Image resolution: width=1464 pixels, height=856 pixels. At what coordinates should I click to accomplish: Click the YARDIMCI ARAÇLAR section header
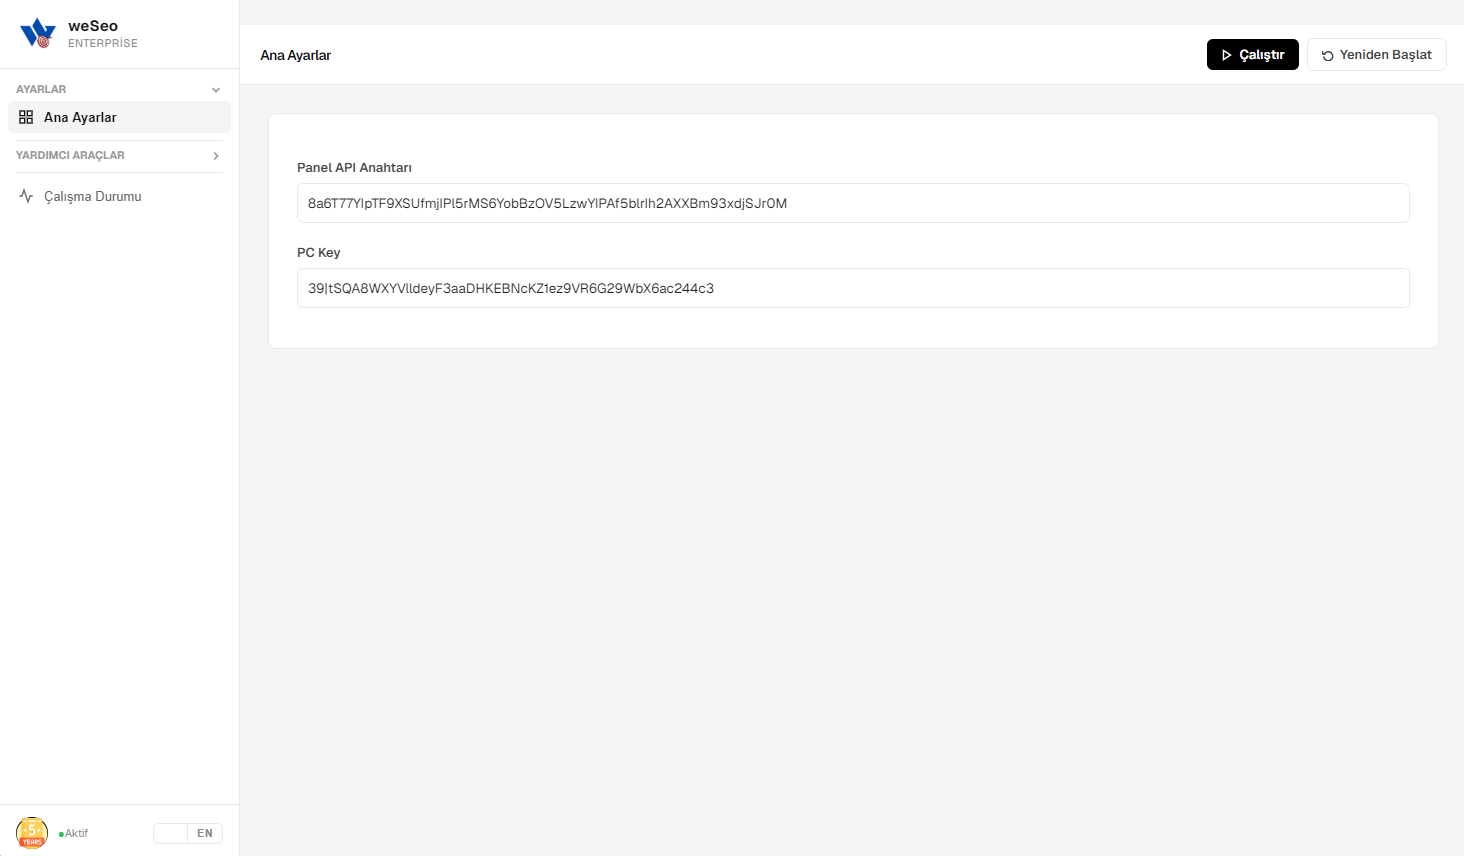(119, 155)
